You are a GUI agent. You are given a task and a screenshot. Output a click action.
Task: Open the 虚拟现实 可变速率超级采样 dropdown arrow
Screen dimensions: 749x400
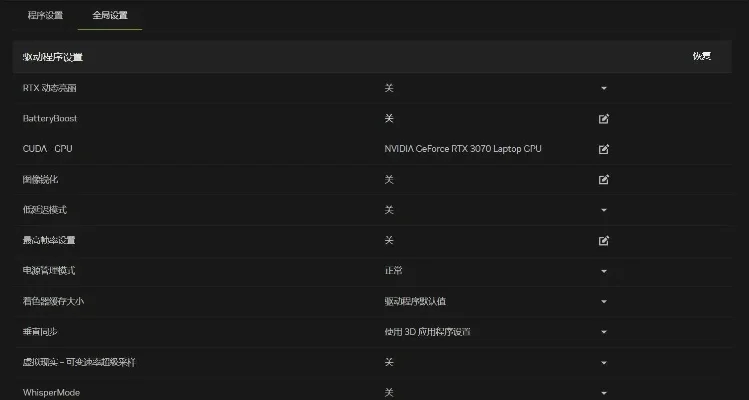(604, 362)
